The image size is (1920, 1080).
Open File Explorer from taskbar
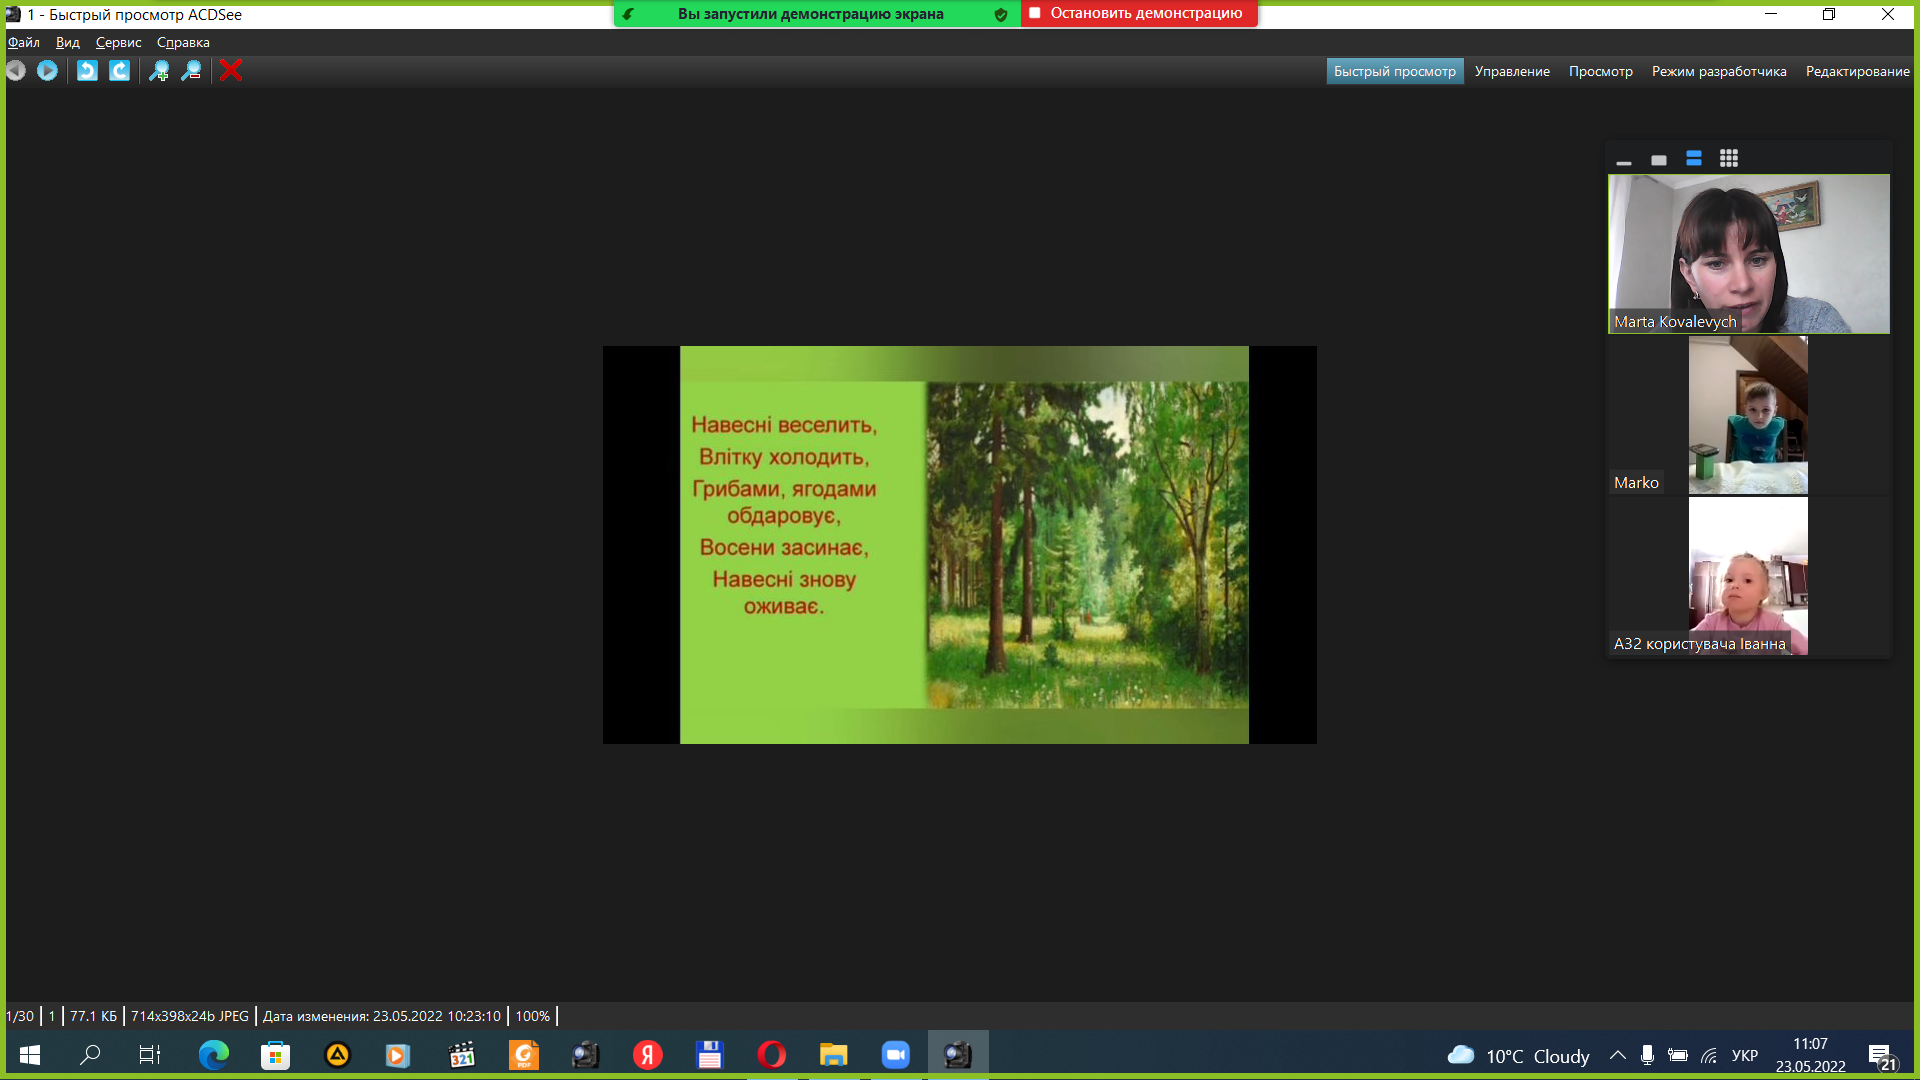coord(834,1055)
